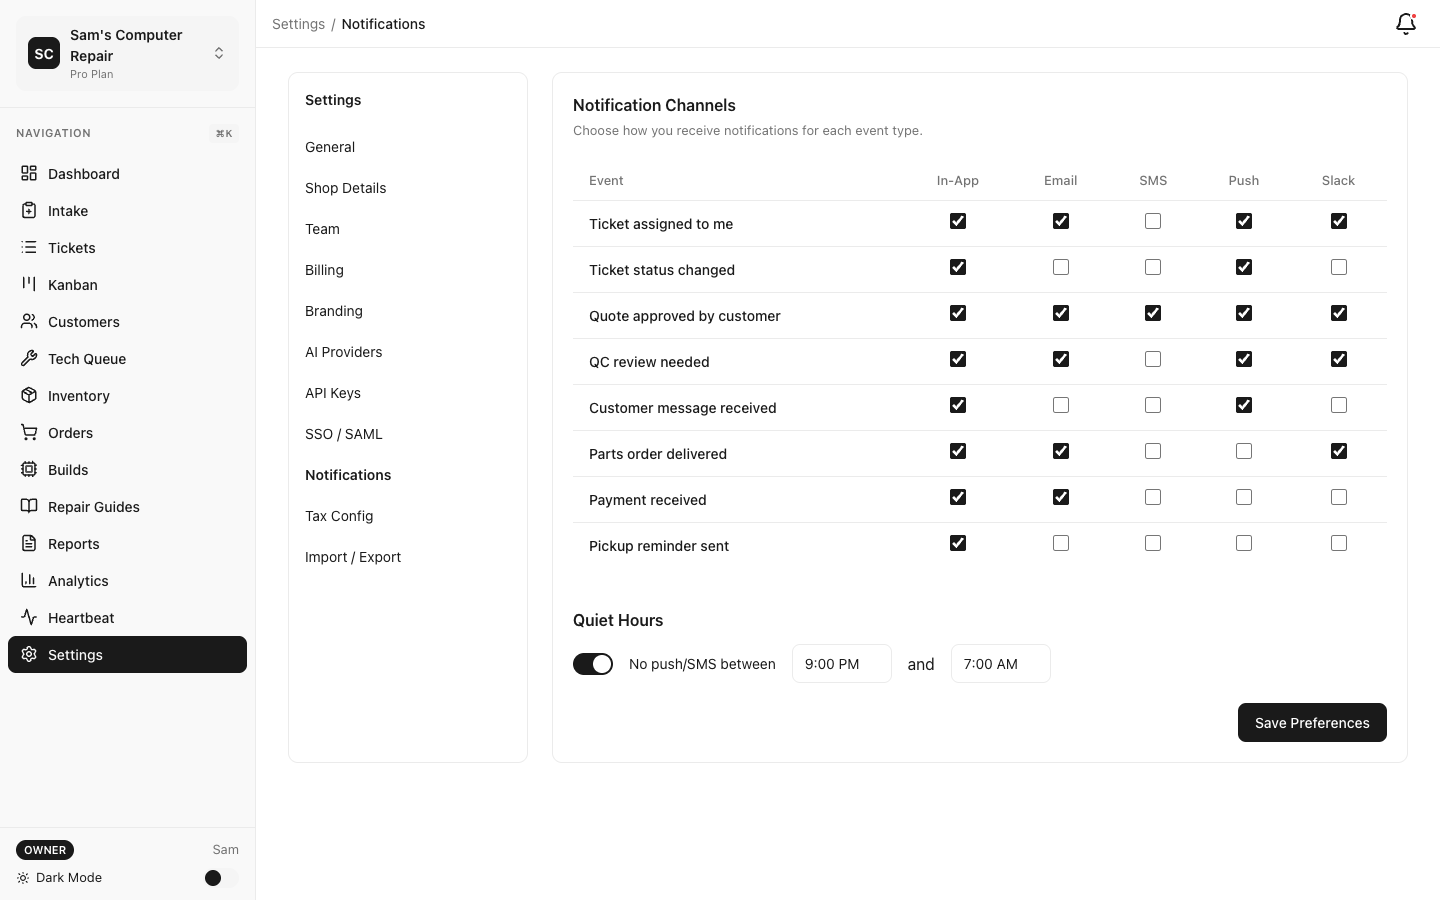This screenshot has width=1440, height=900.
Task: Open the Kanban board icon
Action: tap(30, 284)
